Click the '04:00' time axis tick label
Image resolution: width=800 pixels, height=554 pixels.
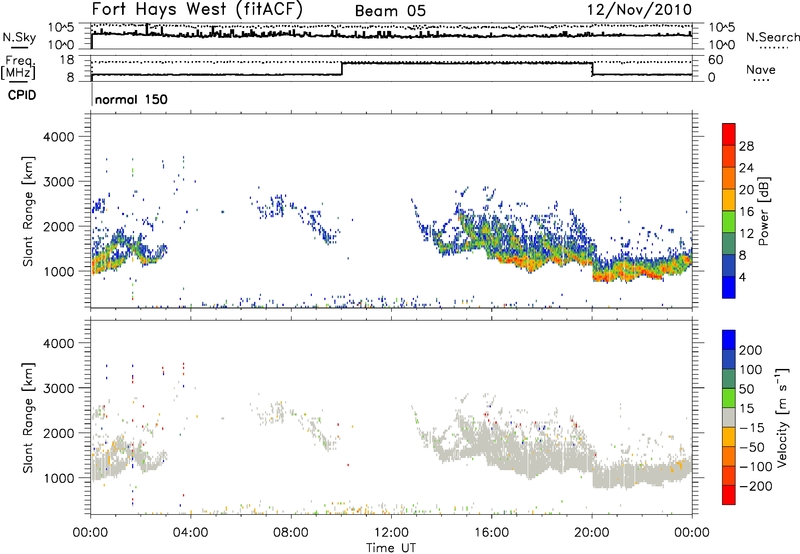click(x=191, y=533)
